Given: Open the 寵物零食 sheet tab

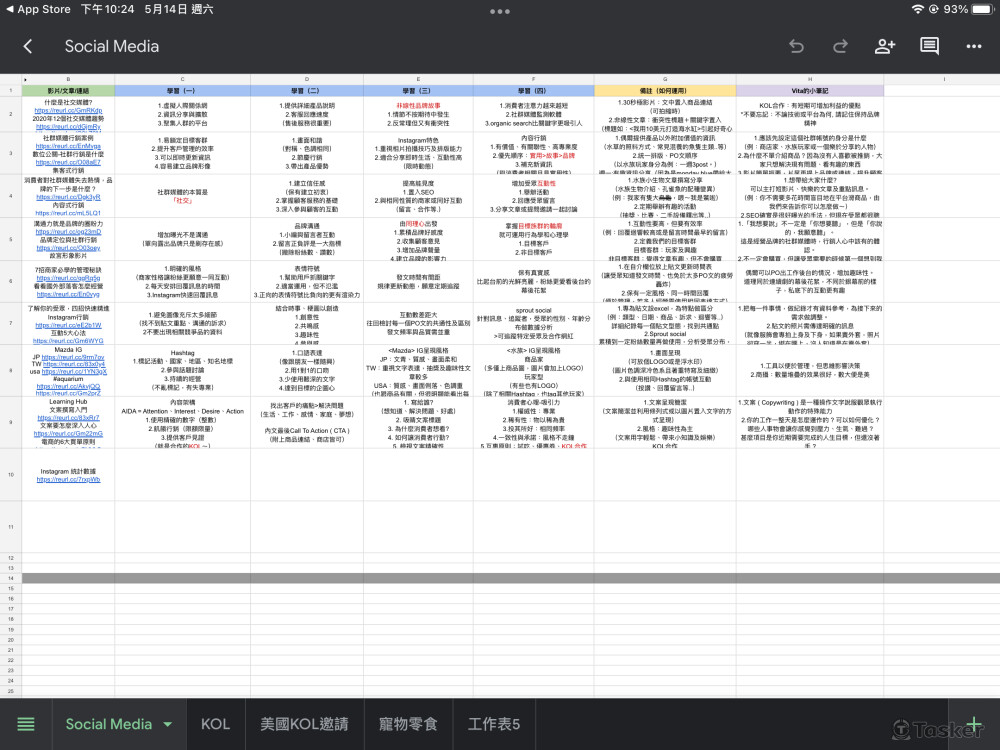Looking at the screenshot, I should click(408, 724).
